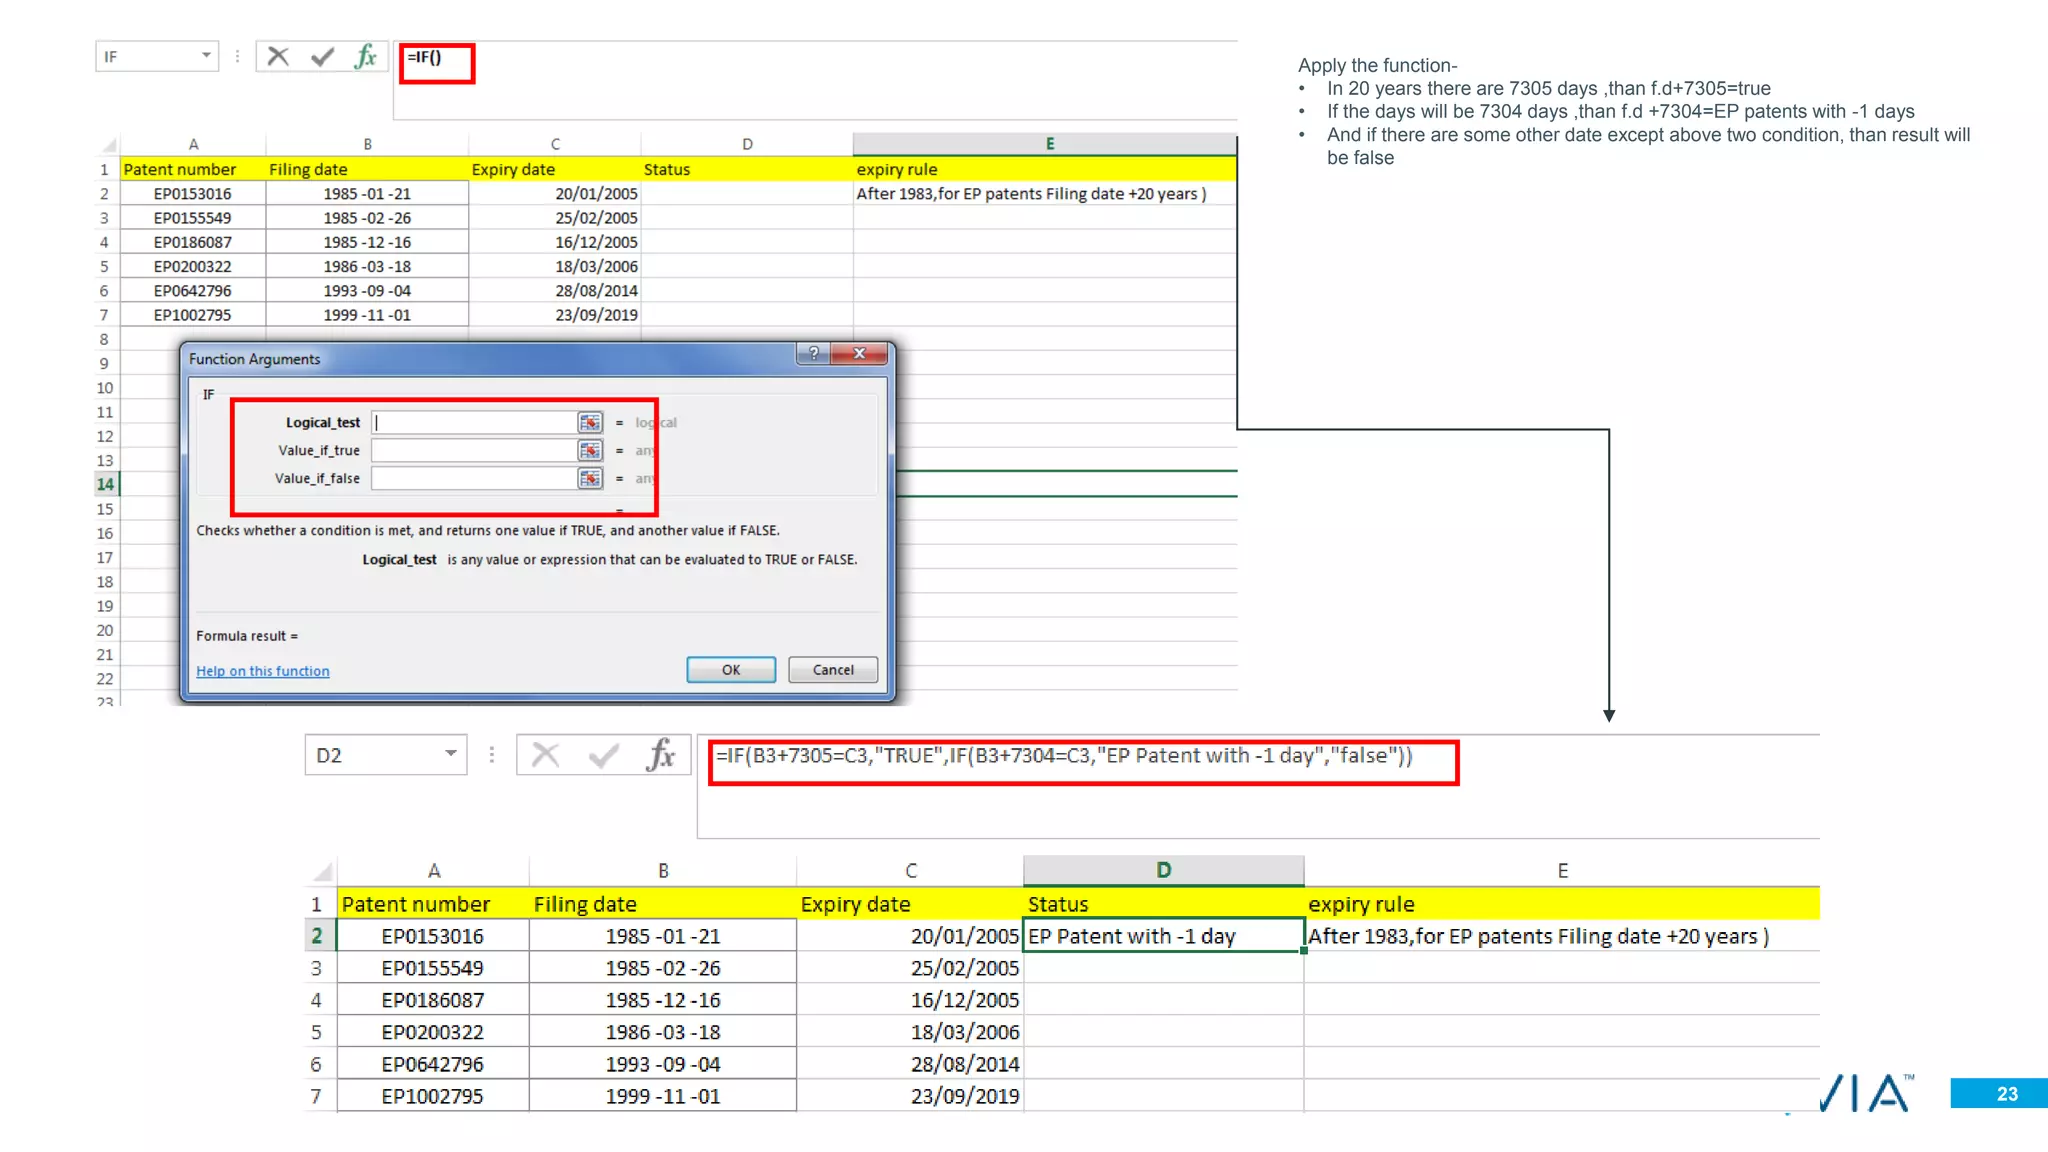
Task: Click the confirm checkmark icon beside the D2 name box
Action: pyautogui.click(x=603, y=755)
